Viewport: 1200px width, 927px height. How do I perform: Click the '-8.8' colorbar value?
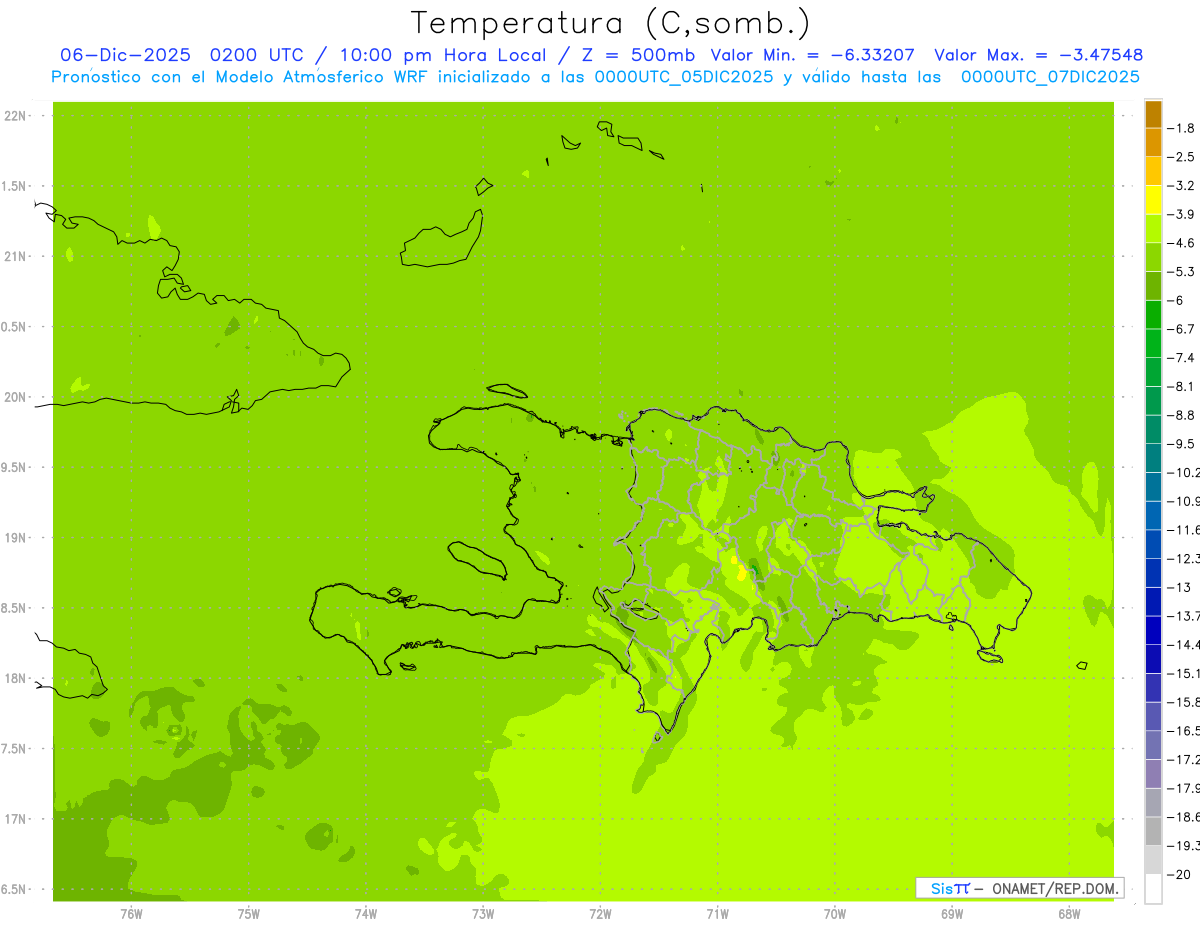coord(1181,415)
